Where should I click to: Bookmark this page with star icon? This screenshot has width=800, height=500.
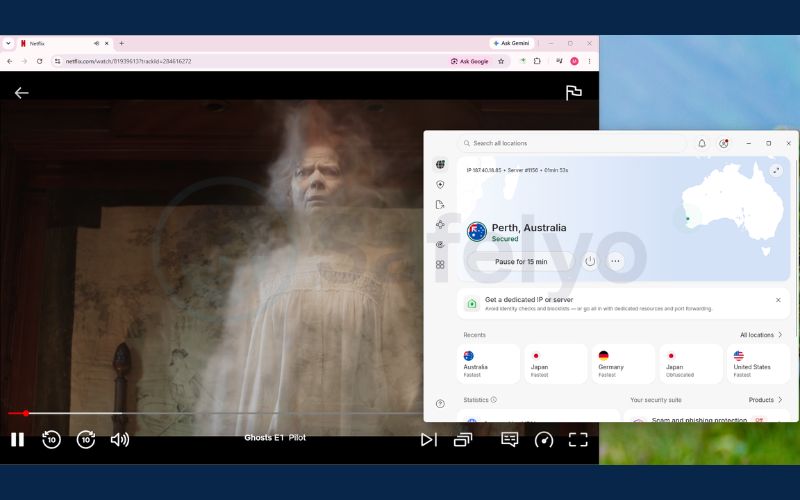click(501, 61)
